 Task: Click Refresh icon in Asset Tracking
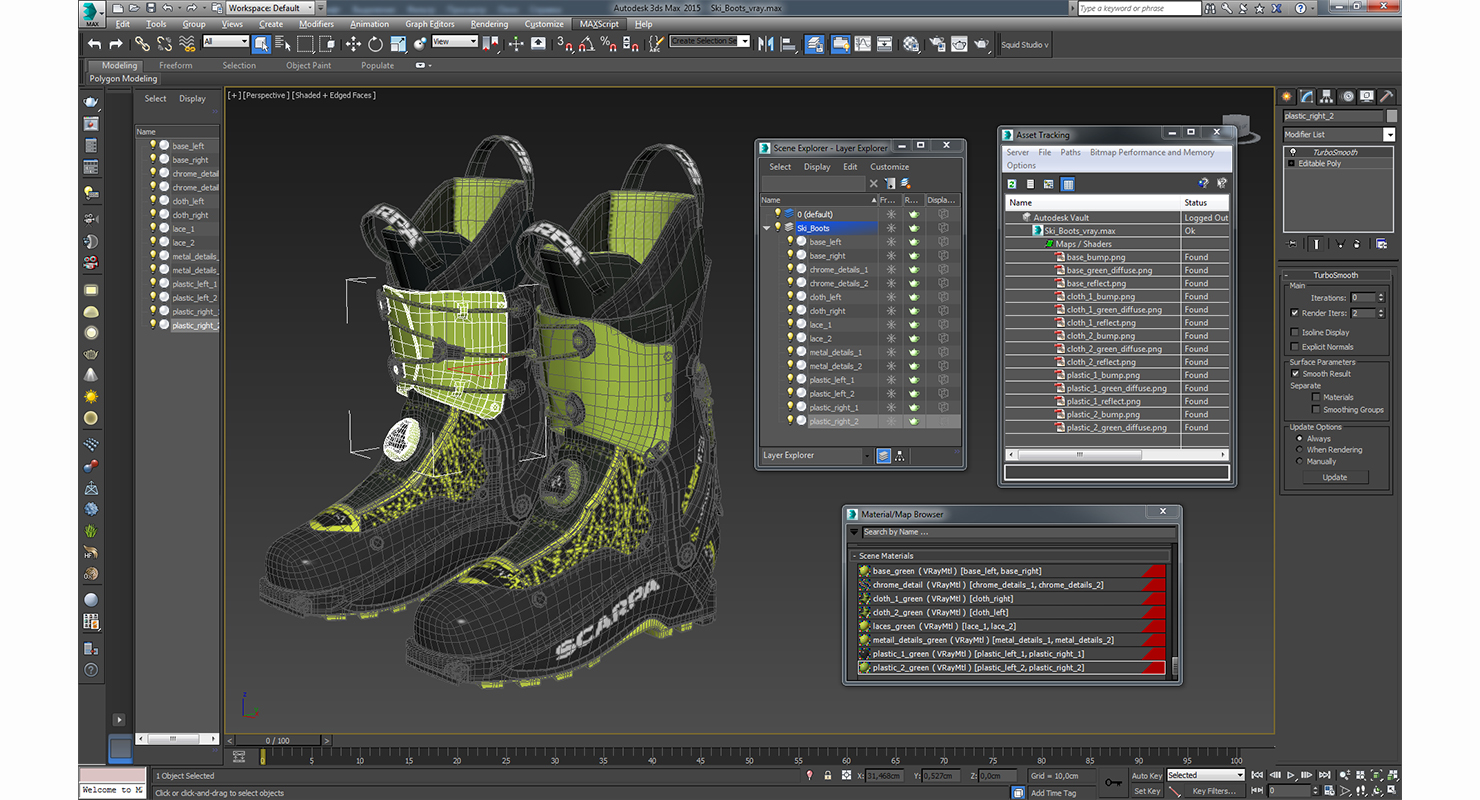point(1012,184)
